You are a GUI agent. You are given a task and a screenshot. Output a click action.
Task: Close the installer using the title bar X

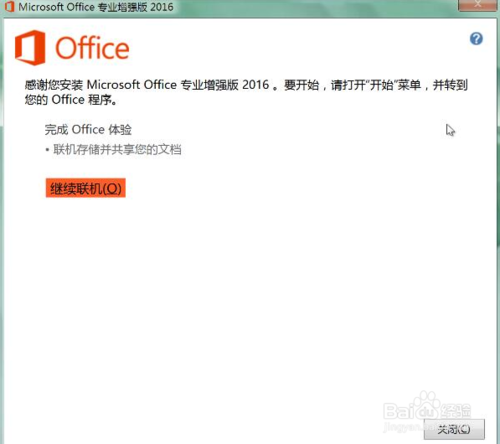click(477, 5)
